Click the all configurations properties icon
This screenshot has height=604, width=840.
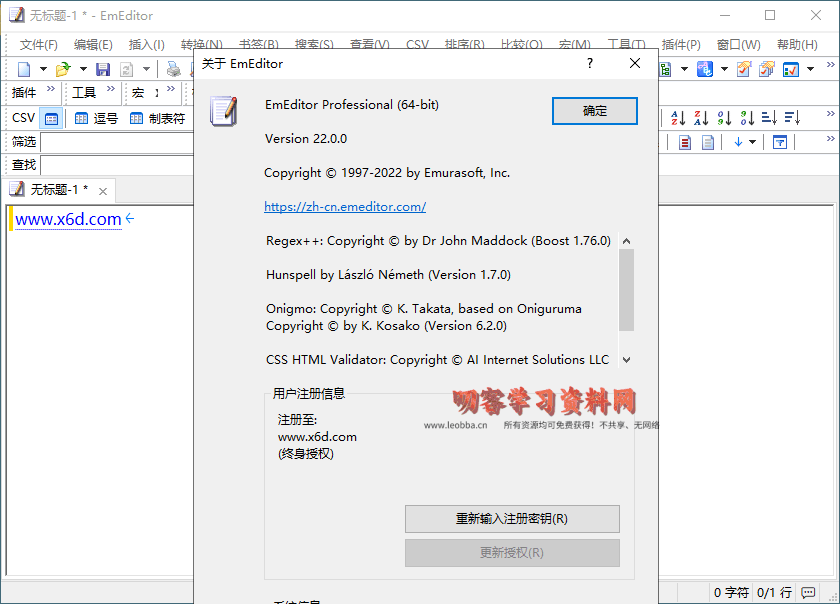tap(767, 69)
